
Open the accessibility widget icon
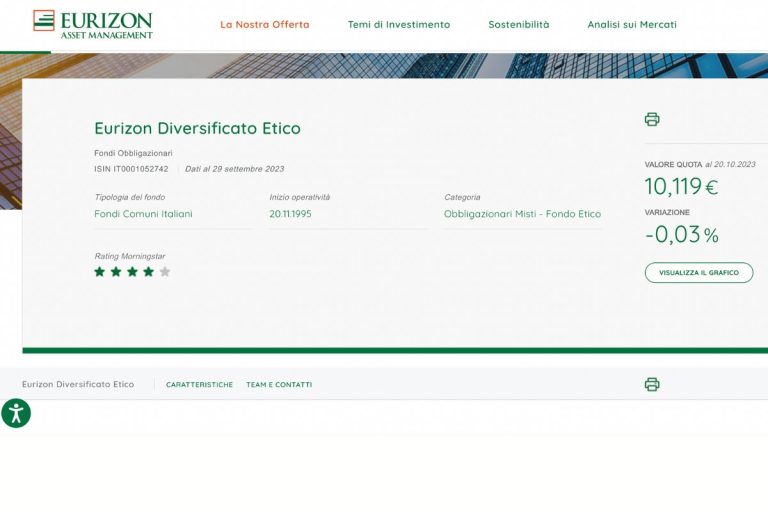(x=16, y=413)
